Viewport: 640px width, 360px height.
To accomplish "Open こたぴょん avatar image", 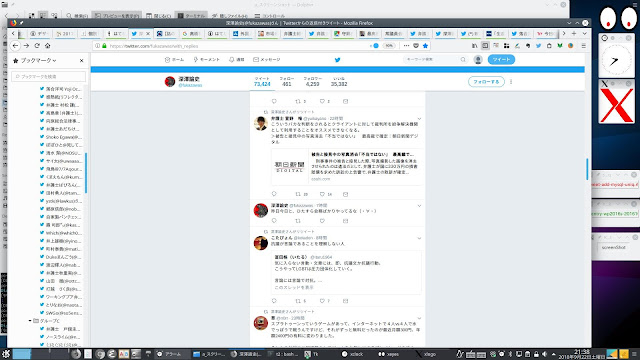I will pos(261,243).
